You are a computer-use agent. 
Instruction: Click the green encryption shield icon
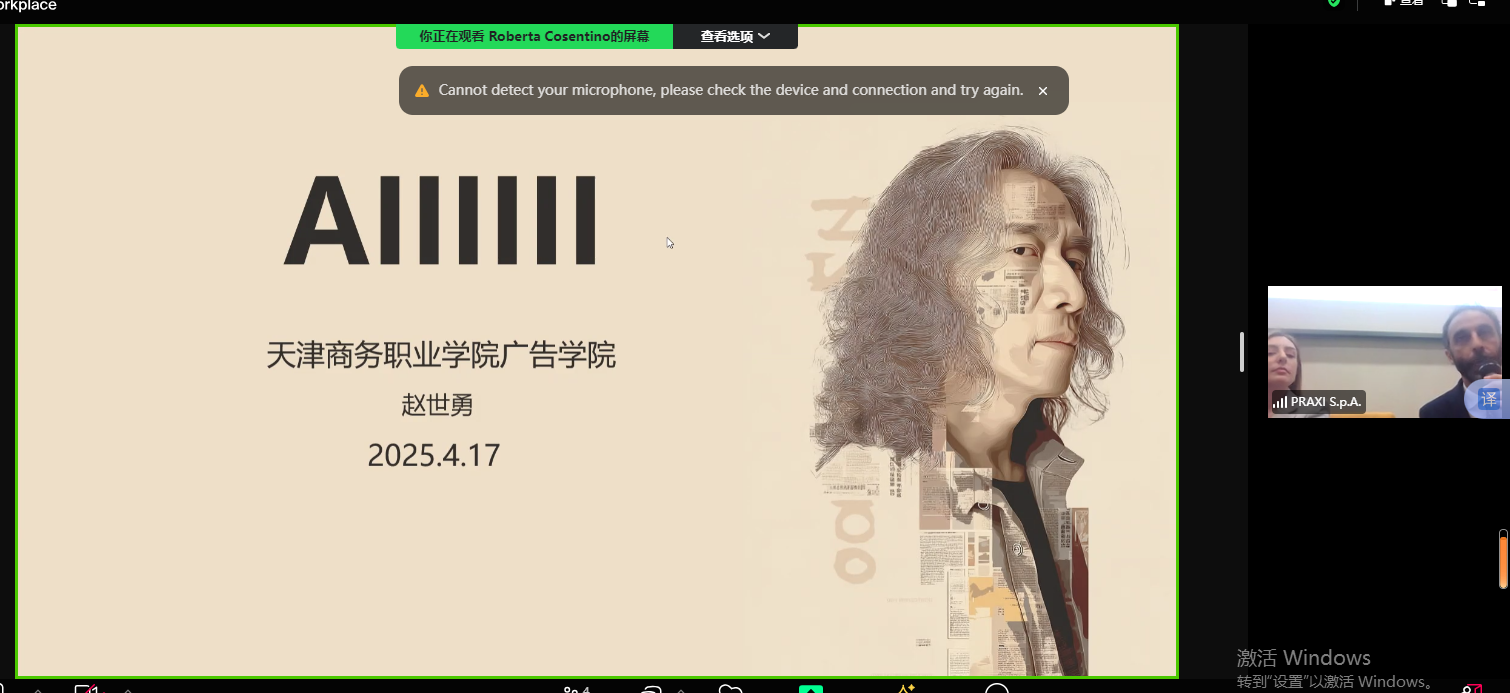[1333, 3]
